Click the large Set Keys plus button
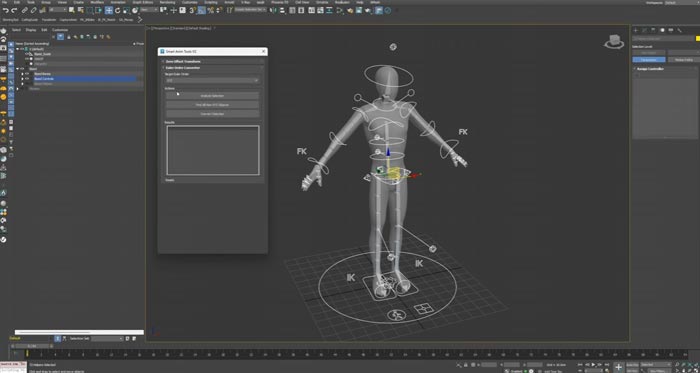 pyautogui.click(x=618, y=367)
